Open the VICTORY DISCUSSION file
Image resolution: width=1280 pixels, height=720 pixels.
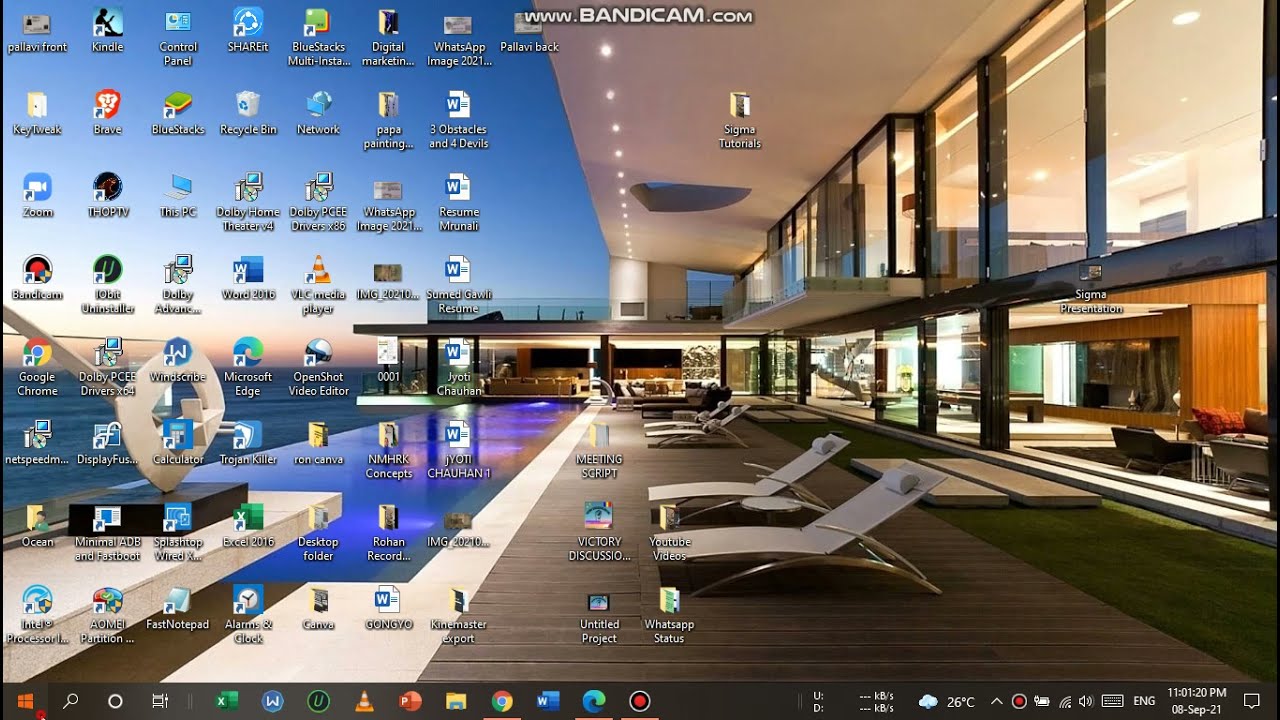[x=599, y=532]
